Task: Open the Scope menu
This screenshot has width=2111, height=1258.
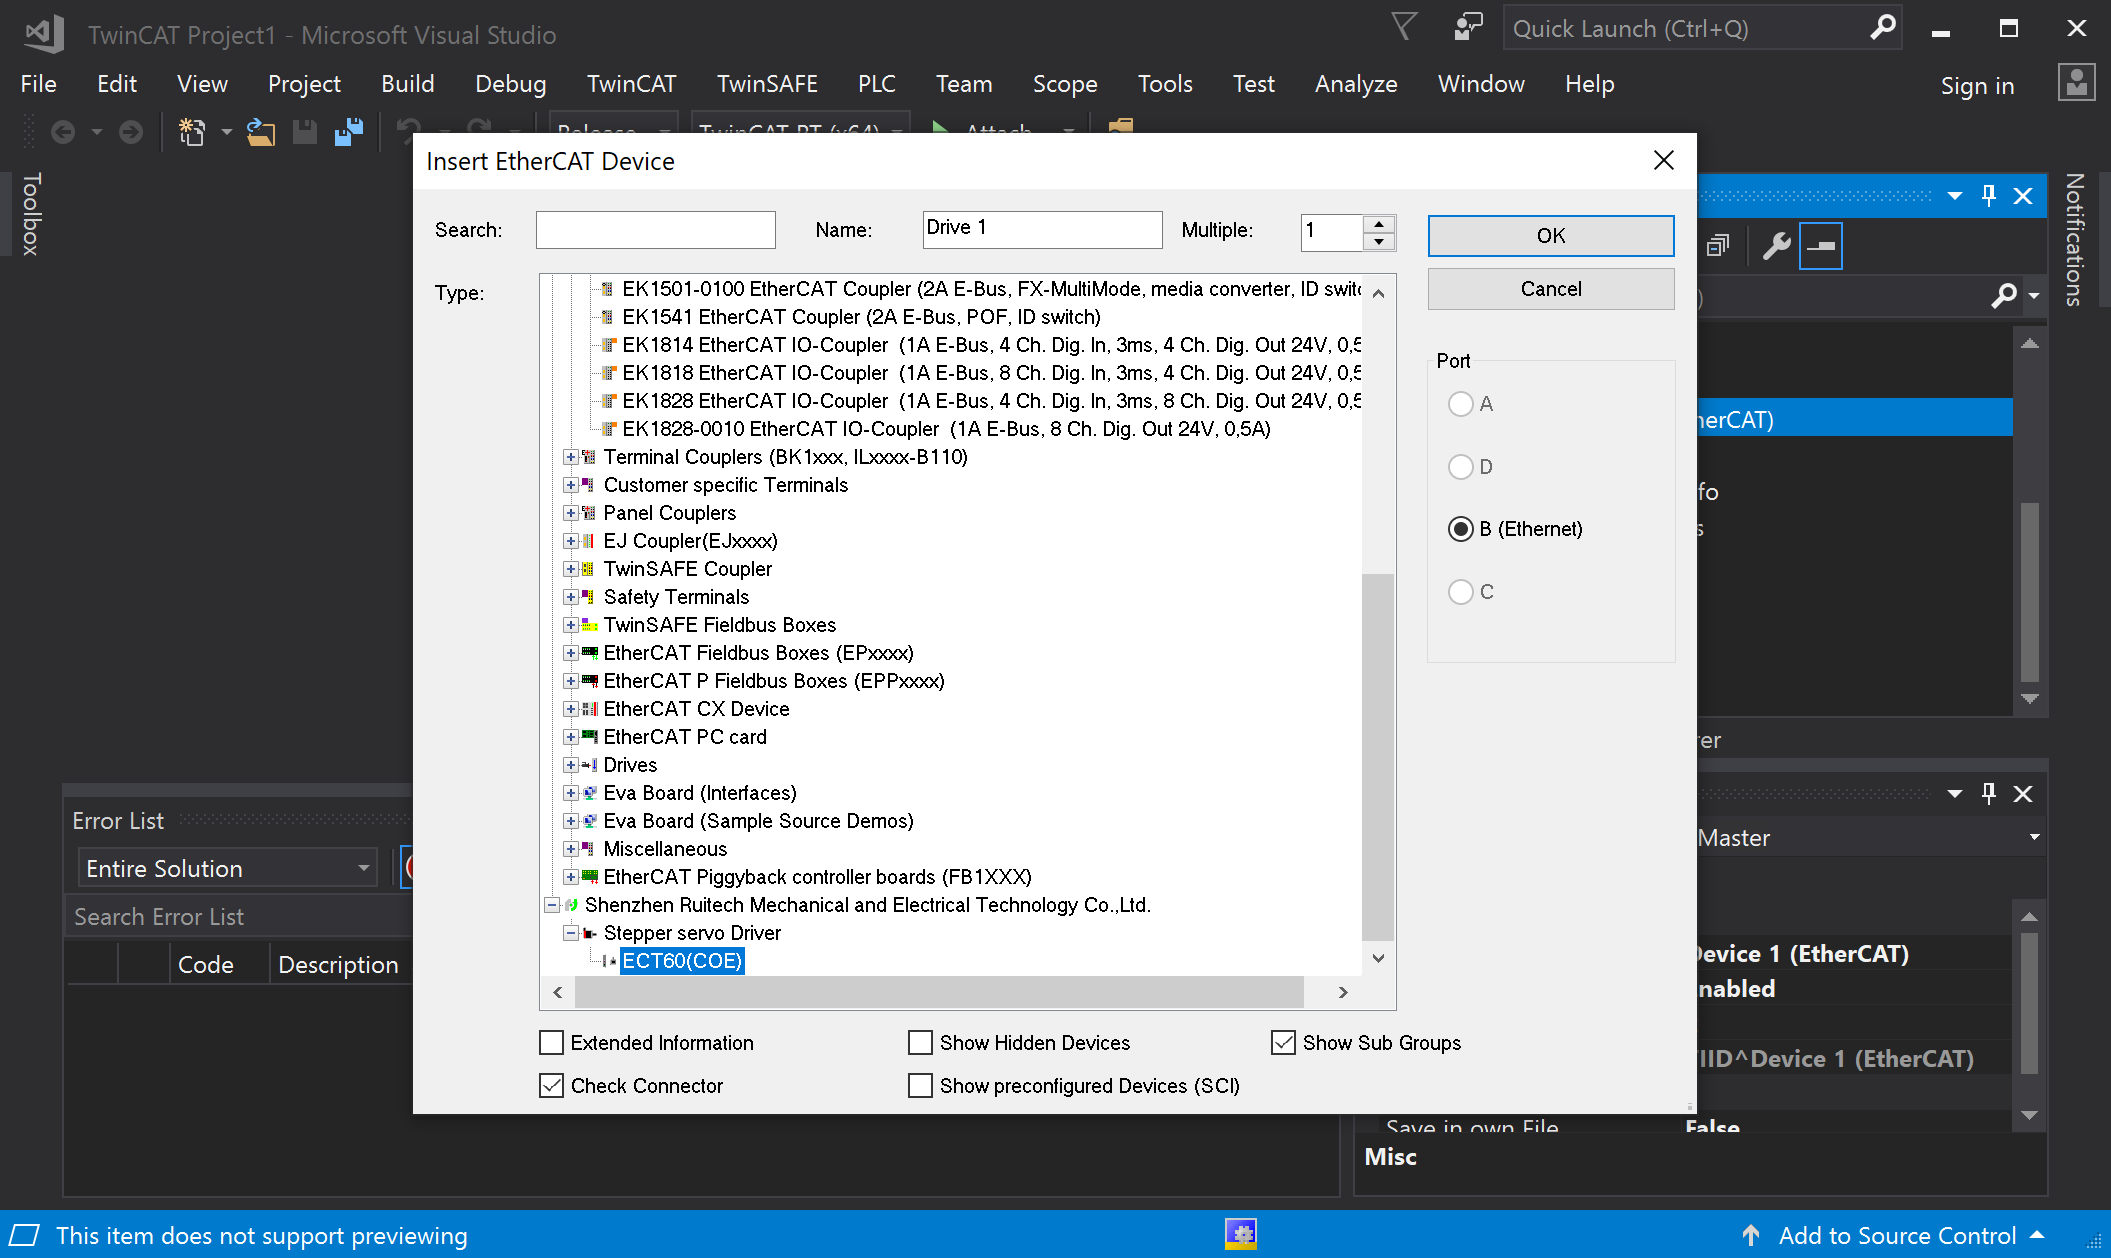Action: pos(1065,84)
